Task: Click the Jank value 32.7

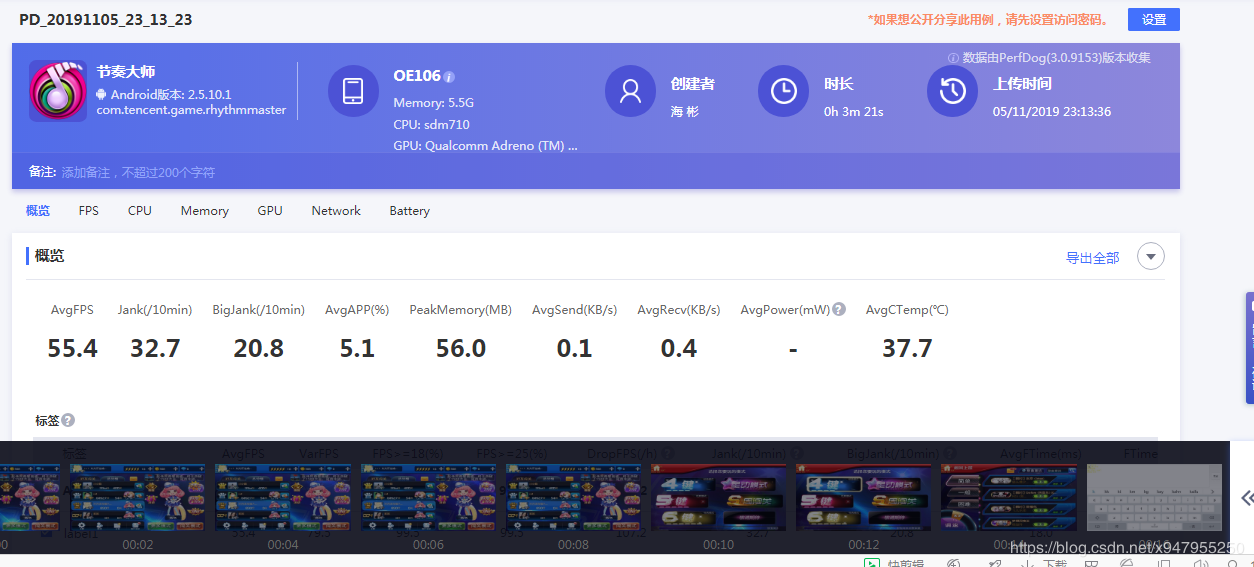Action: pyautogui.click(x=155, y=348)
